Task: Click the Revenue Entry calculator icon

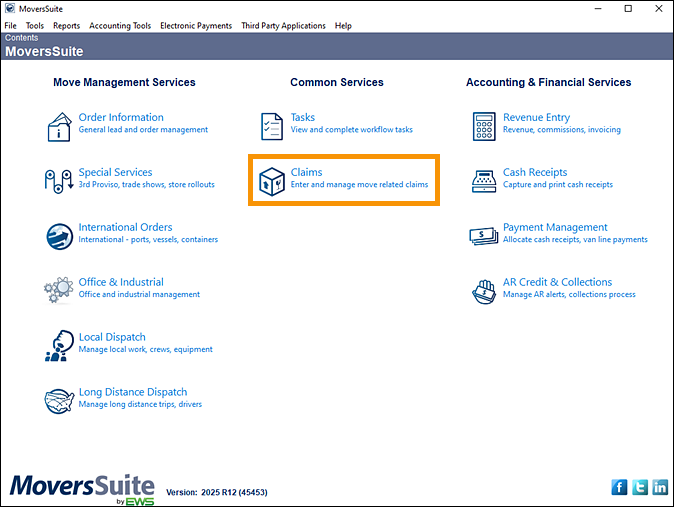Action: pyautogui.click(x=484, y=126)
